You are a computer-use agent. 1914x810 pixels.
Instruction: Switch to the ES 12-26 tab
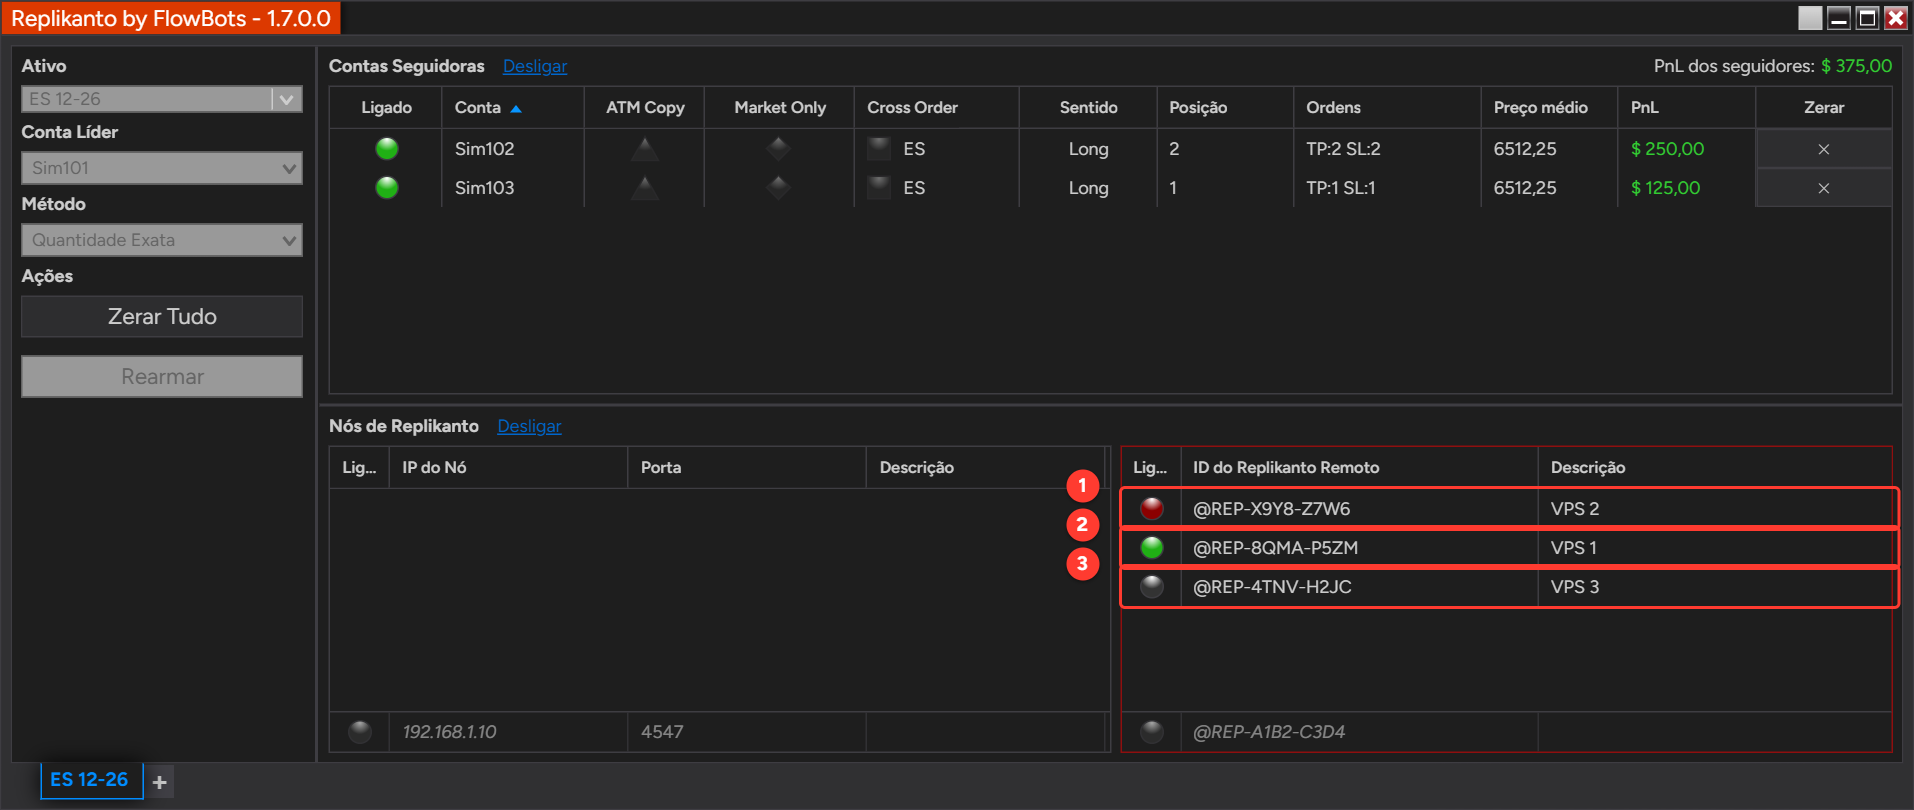[x=90, y=780]
